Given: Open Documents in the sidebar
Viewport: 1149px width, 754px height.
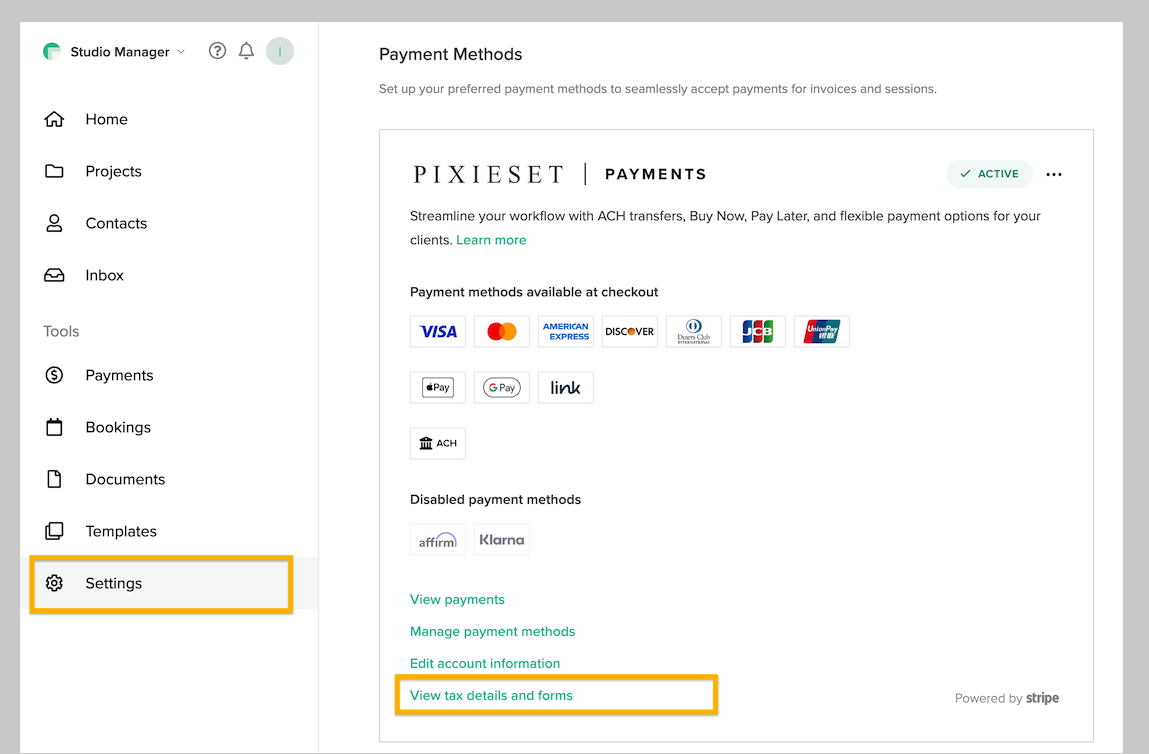Looking at the screenshot, I should 124,479.
